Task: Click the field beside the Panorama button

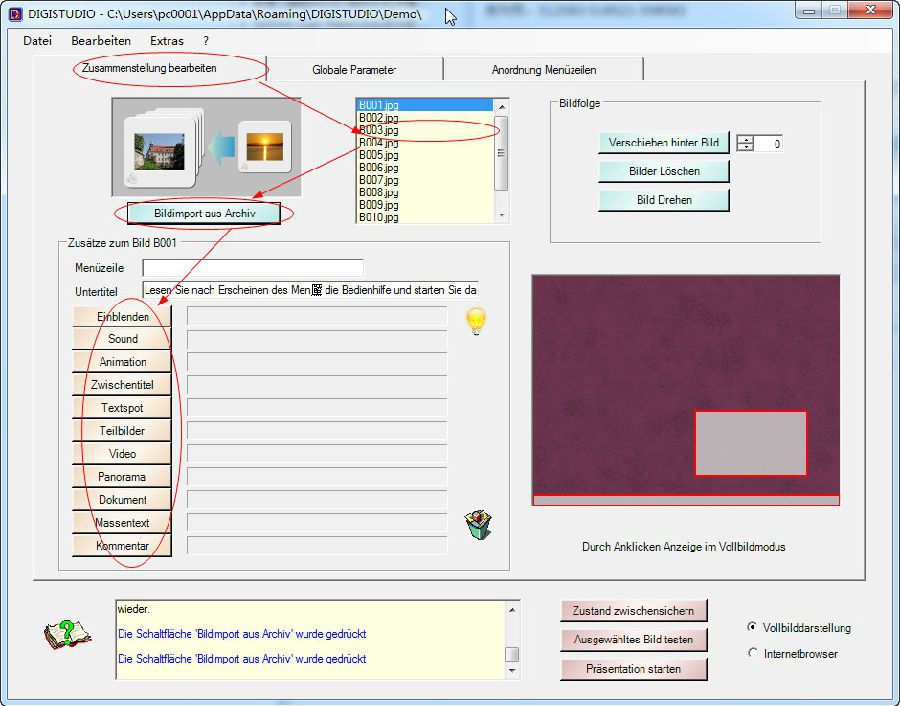Action: click(x=317, y=477)
